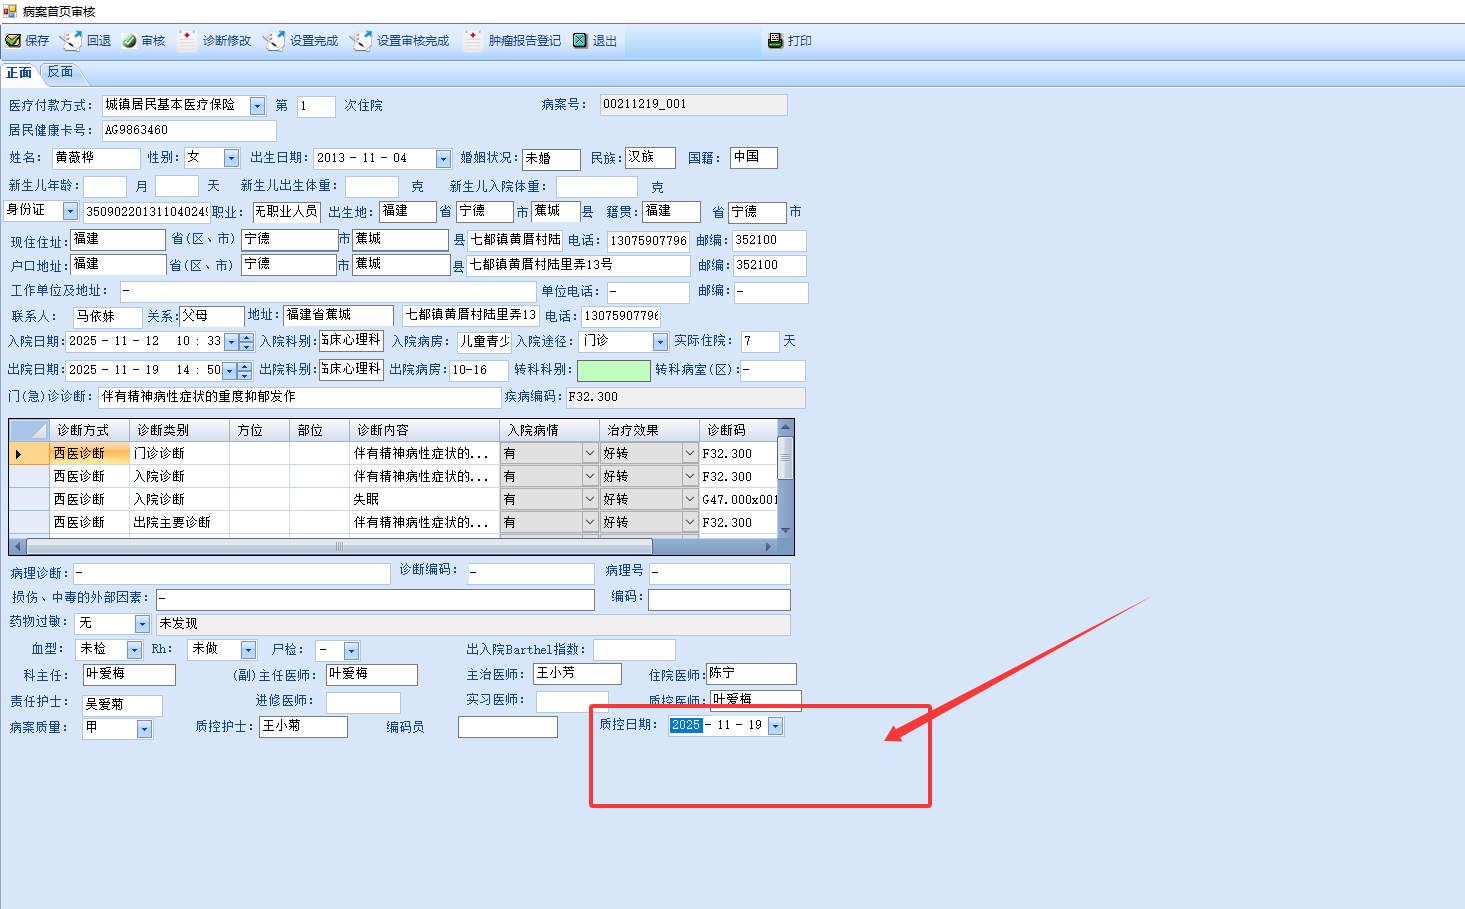This screenshot has width=1465, height=909.
Task: Click the 婚姻状况 field
Action: [551, 159]
